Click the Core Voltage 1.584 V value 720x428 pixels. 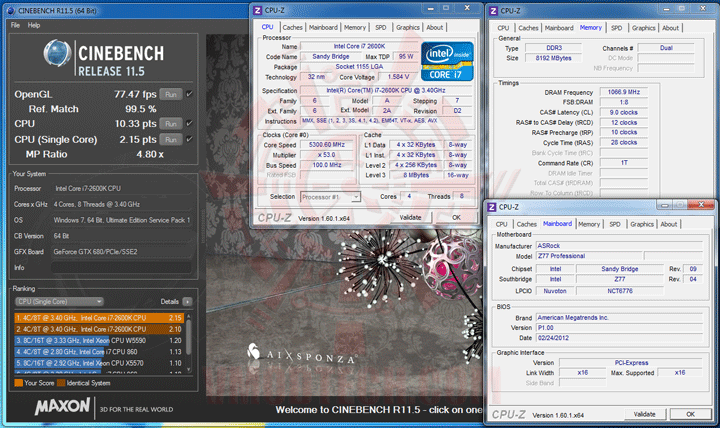(399, 77)
